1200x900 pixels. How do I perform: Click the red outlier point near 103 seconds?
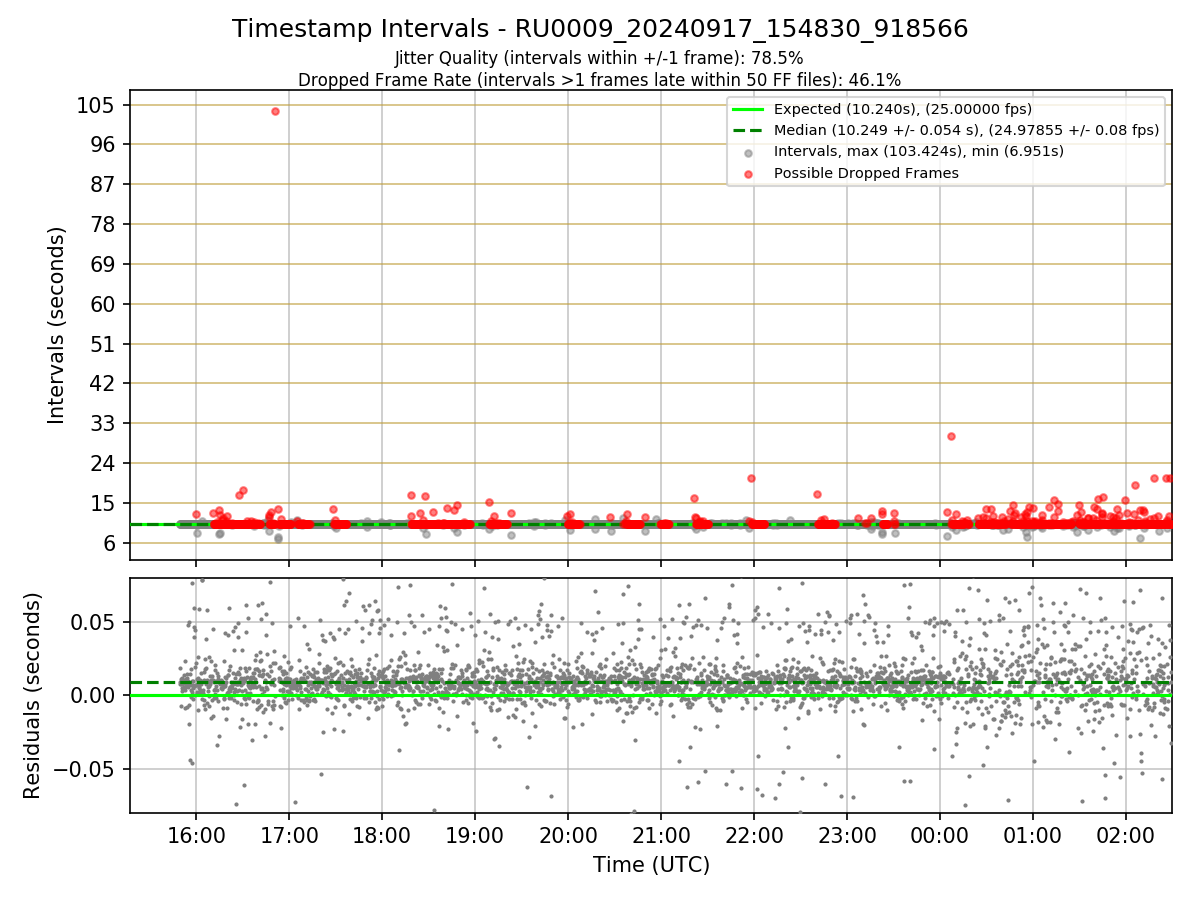[275, 111]
